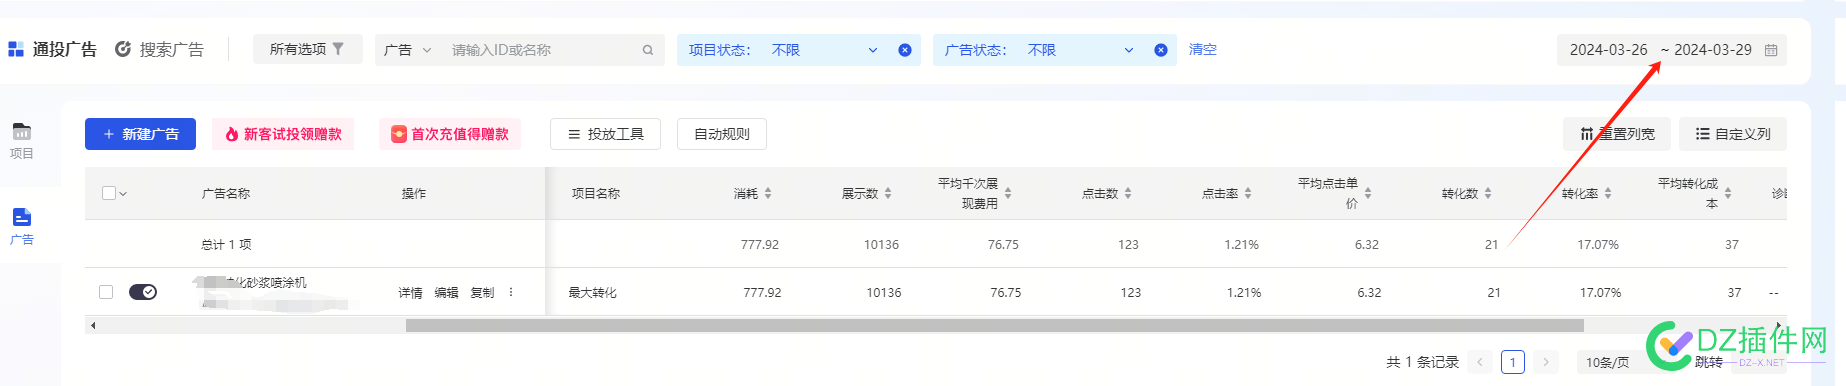The image size is (1846, 386).
Task: Expand the 广告 search type dropdown
Action: [407, 50]
